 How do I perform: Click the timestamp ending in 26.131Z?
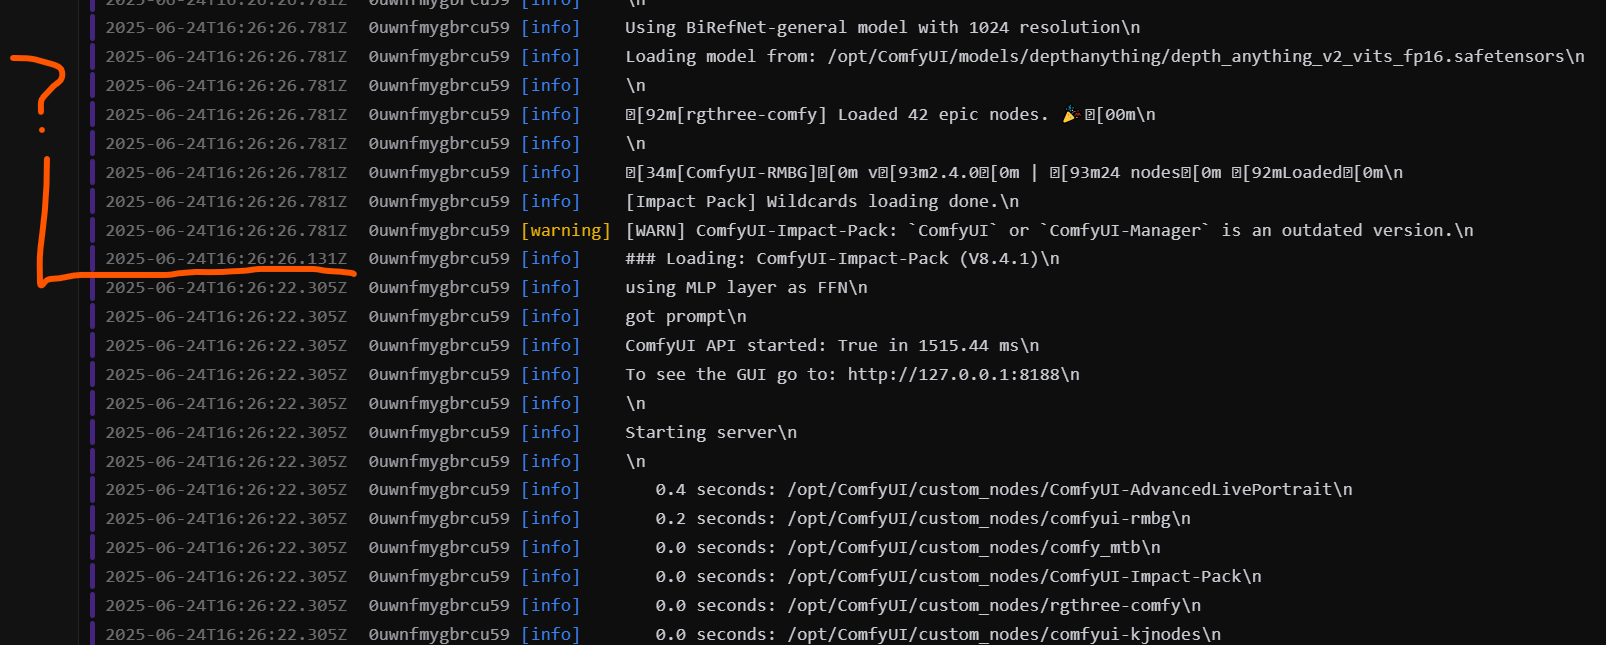tap(226, 258)
